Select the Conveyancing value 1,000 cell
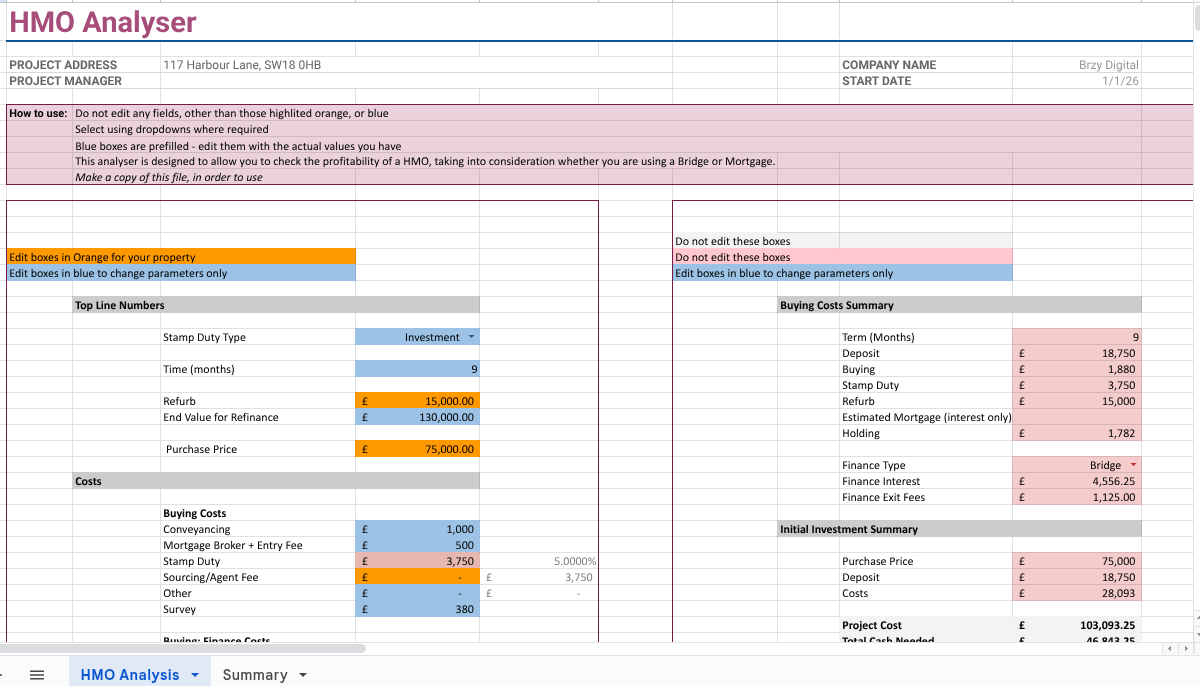This screenshot has height=686, width=1200. tap(417, 529)
